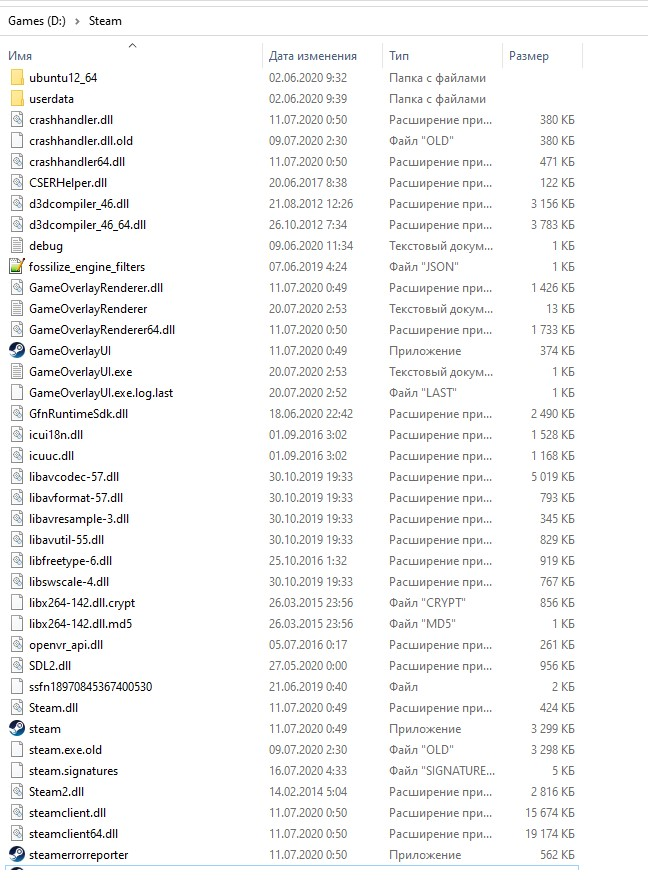Go to Games (D:) in the address path
This screenshot has width=648, height=887.
point(37,21)
